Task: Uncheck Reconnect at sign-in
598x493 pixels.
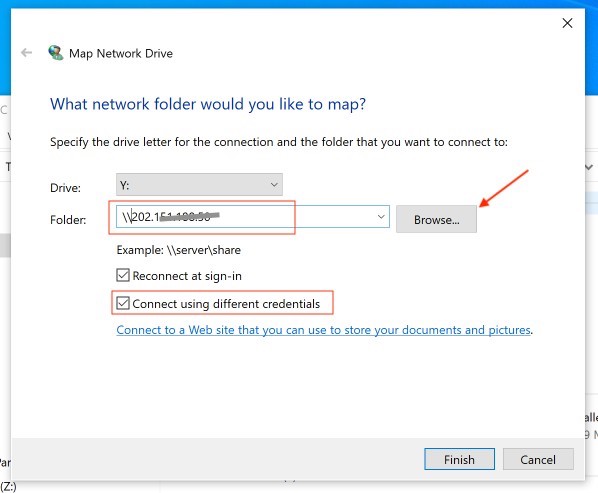Action: [123, 275]
